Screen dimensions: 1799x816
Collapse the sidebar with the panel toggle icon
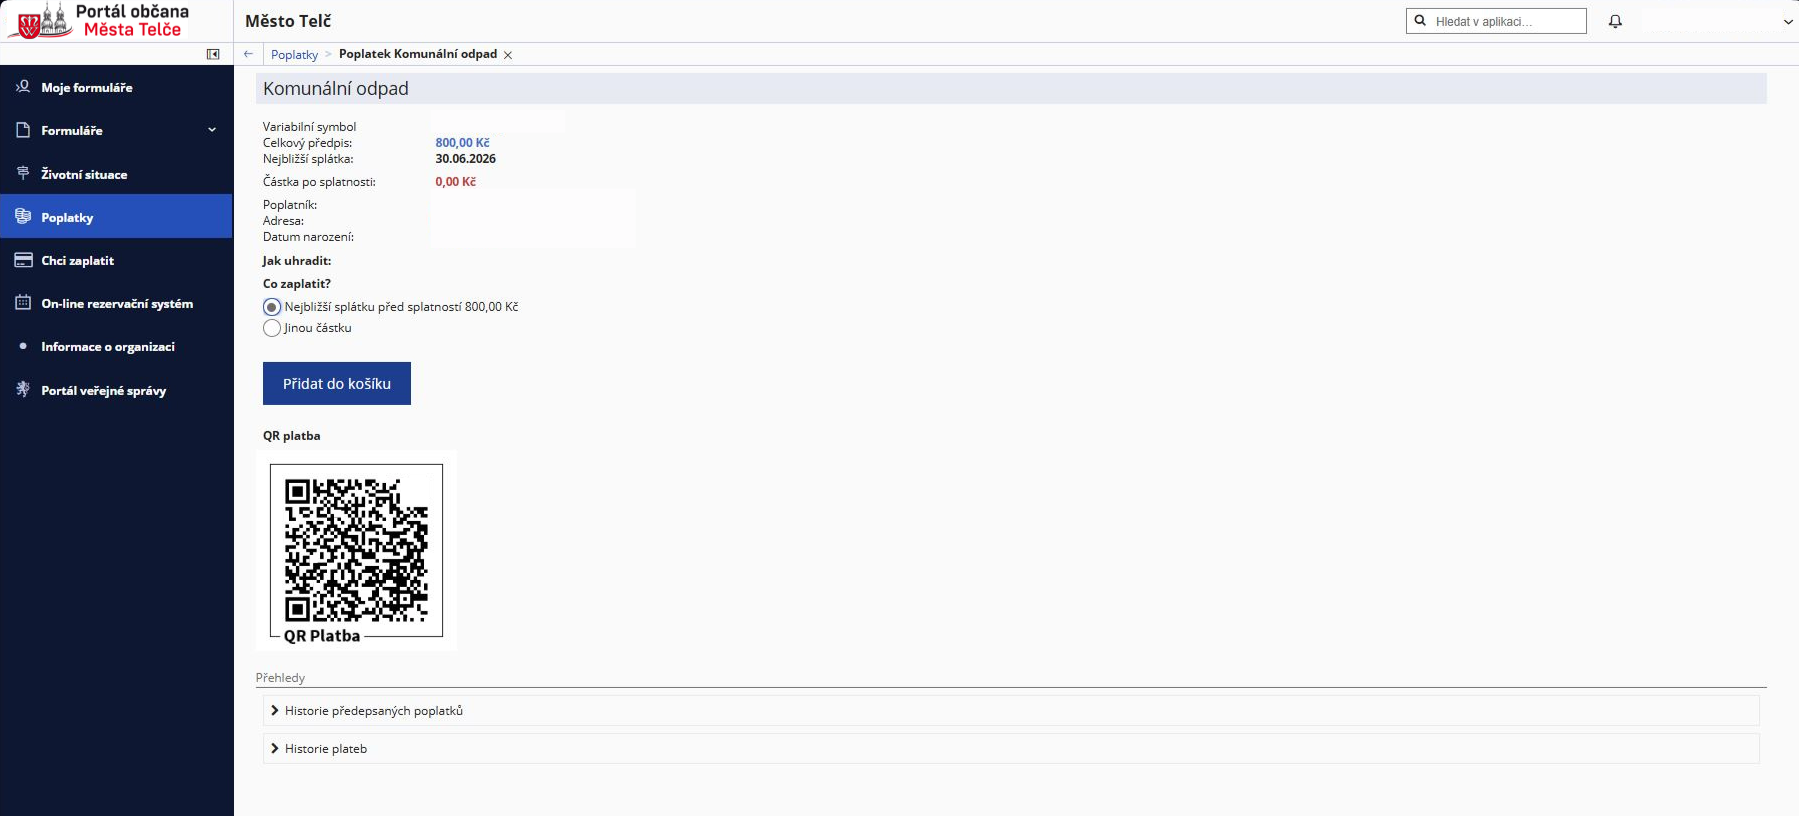213,54
